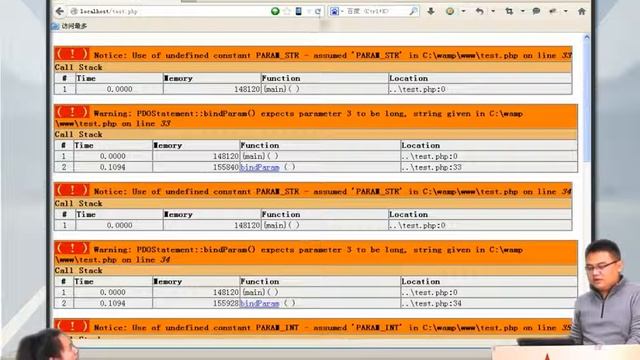
Task: Click location text ..\test.php:34
Action: pos(431,304)
